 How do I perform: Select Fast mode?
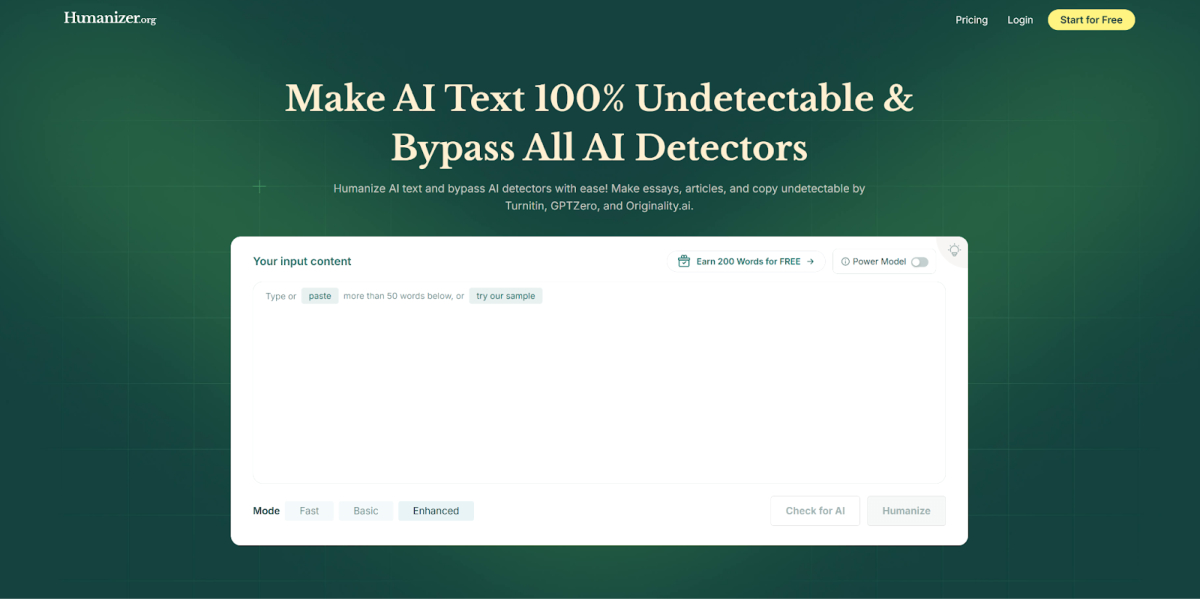tap(309, 511)
